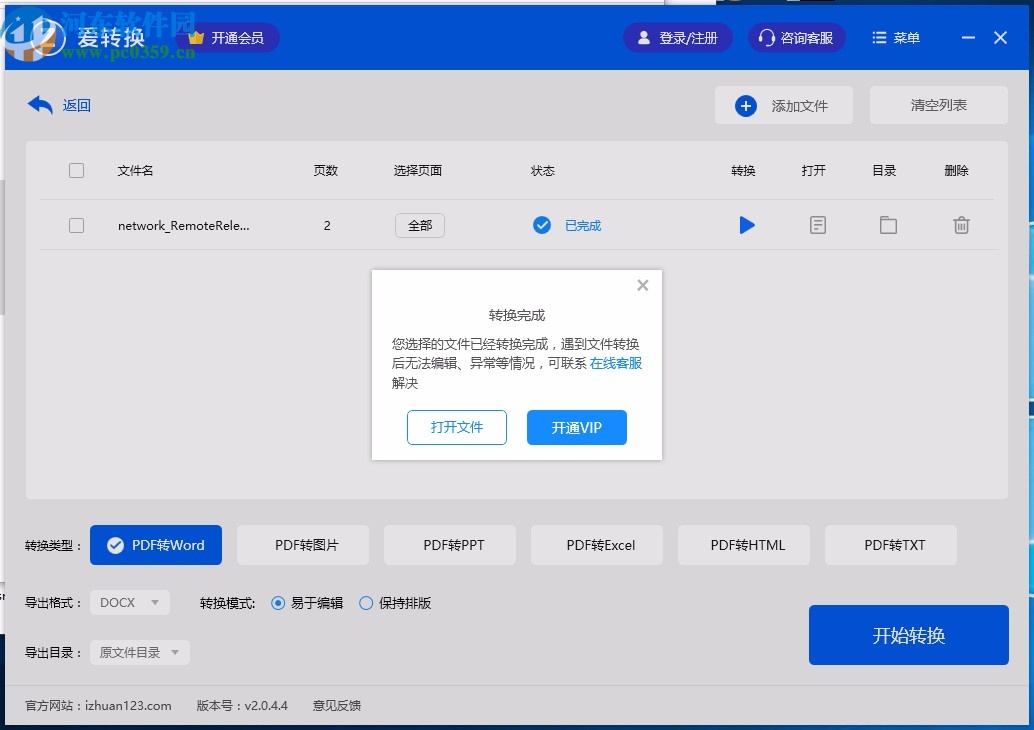Image resolution: width=1034 pixels, height=730 pixels.
Task: Click the 爱转换 application logo
Action: point(113,37)
